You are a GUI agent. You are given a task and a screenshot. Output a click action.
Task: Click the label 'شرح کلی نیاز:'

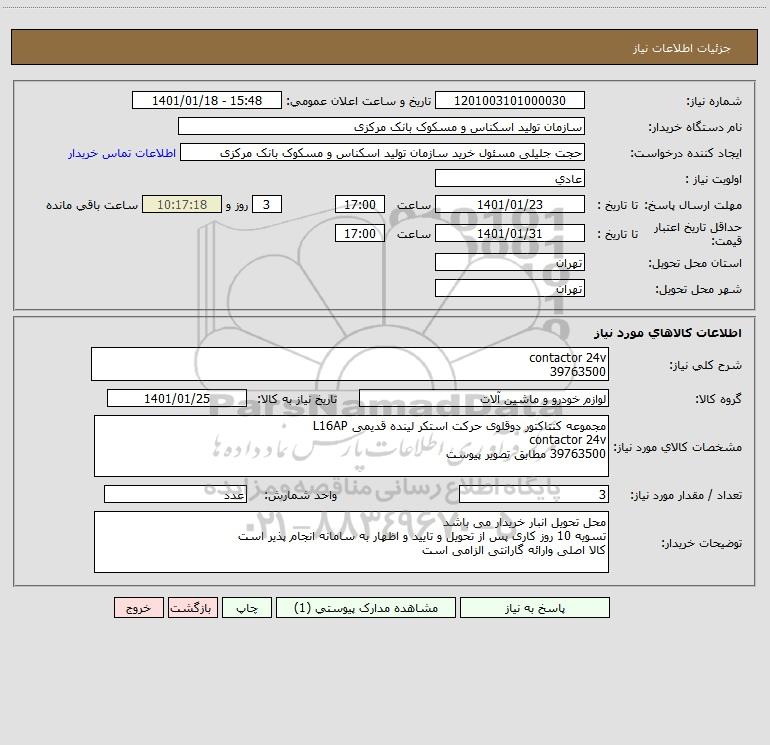pos(706,365)
